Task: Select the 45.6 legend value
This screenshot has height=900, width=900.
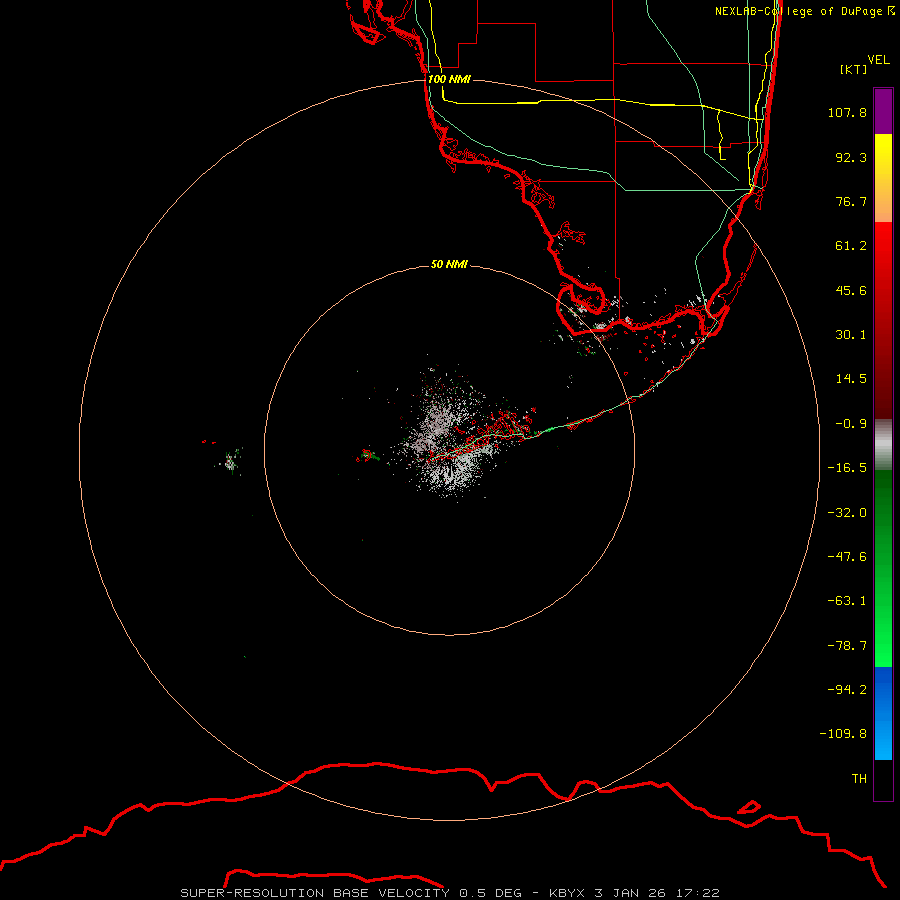Action: (851, 290)
